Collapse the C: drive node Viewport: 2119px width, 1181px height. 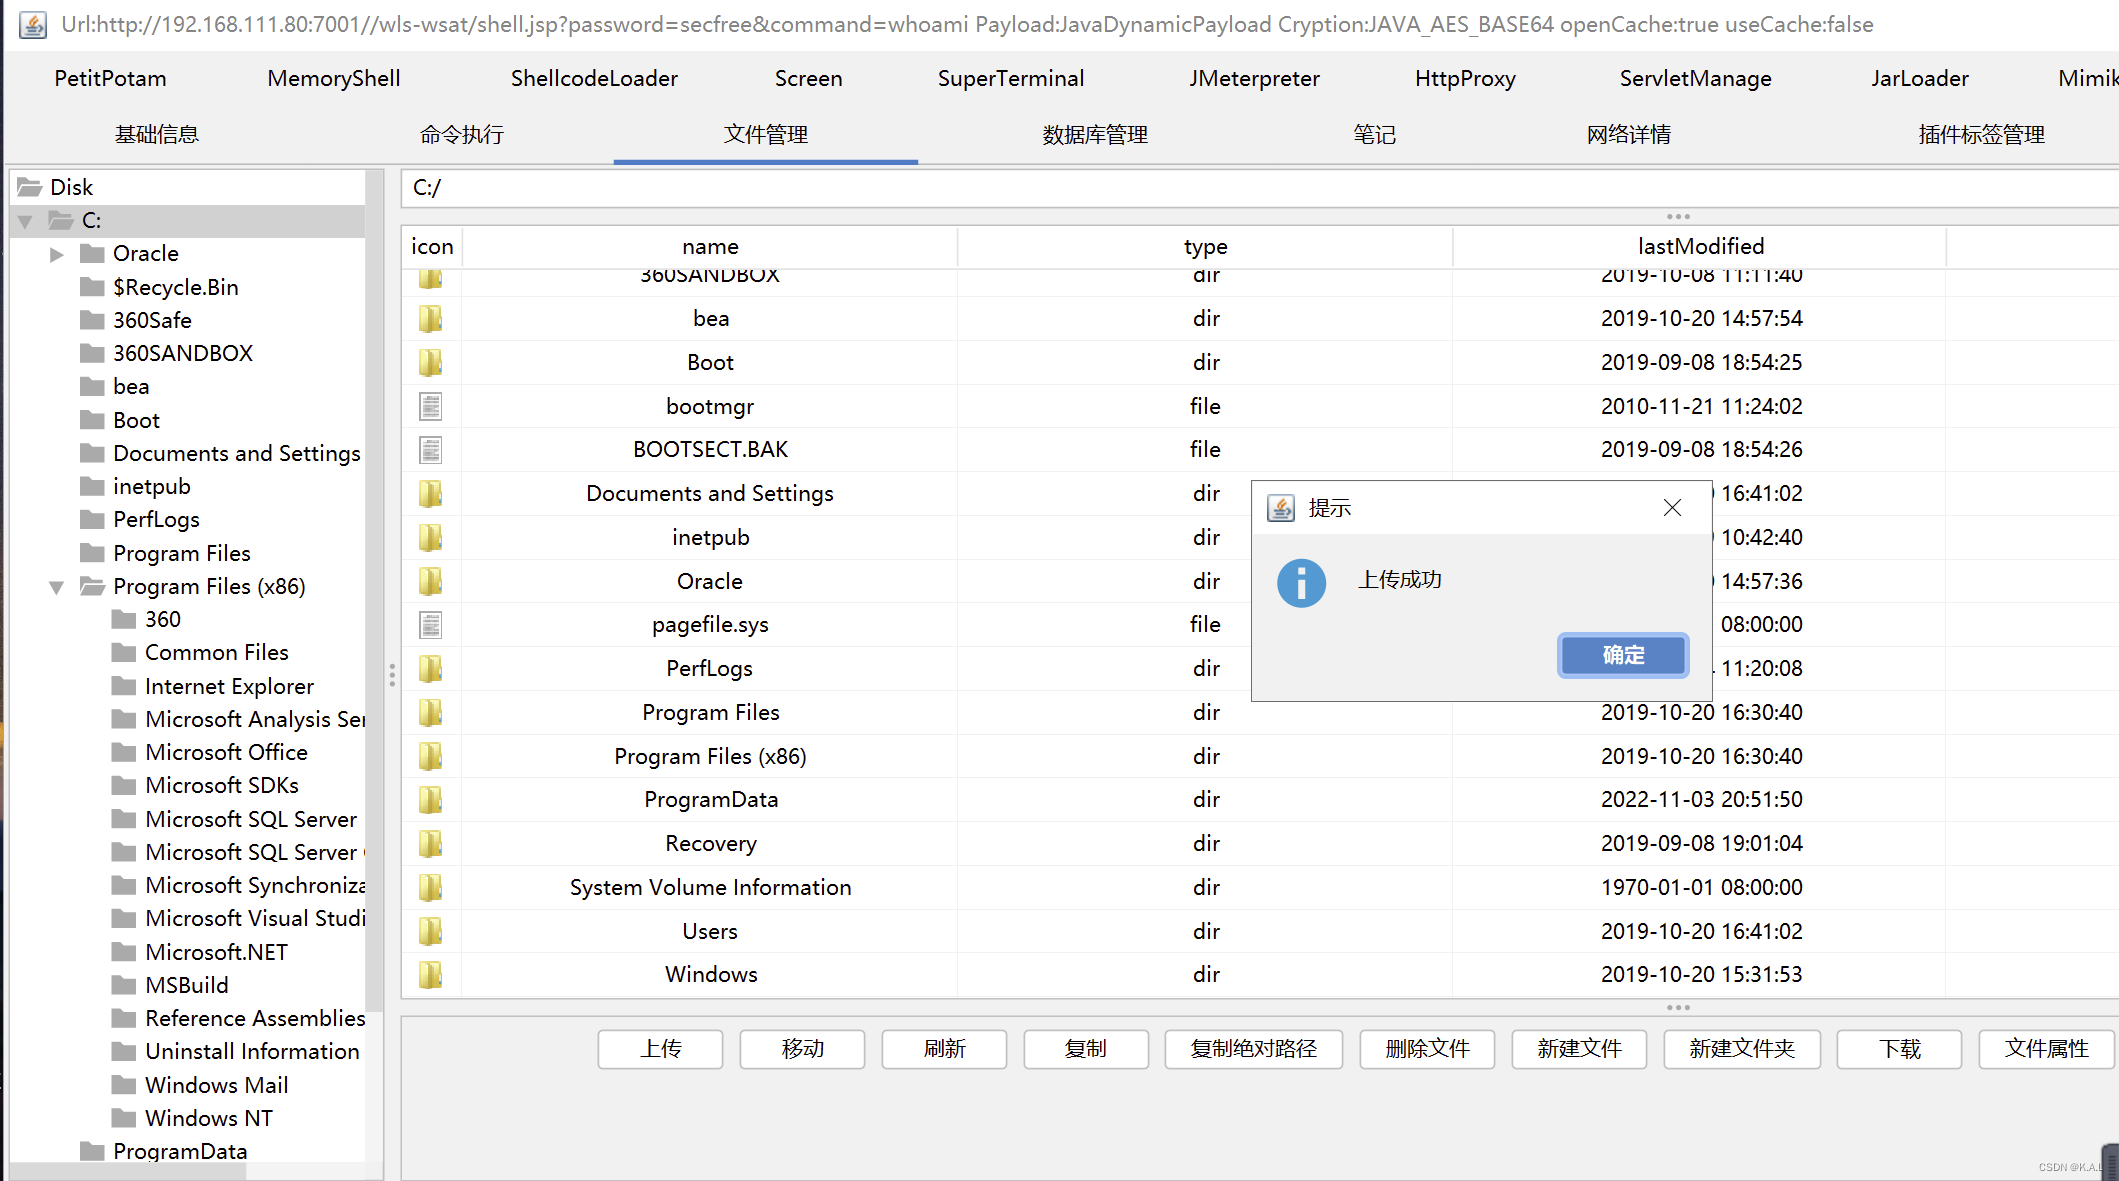(26, 221)
